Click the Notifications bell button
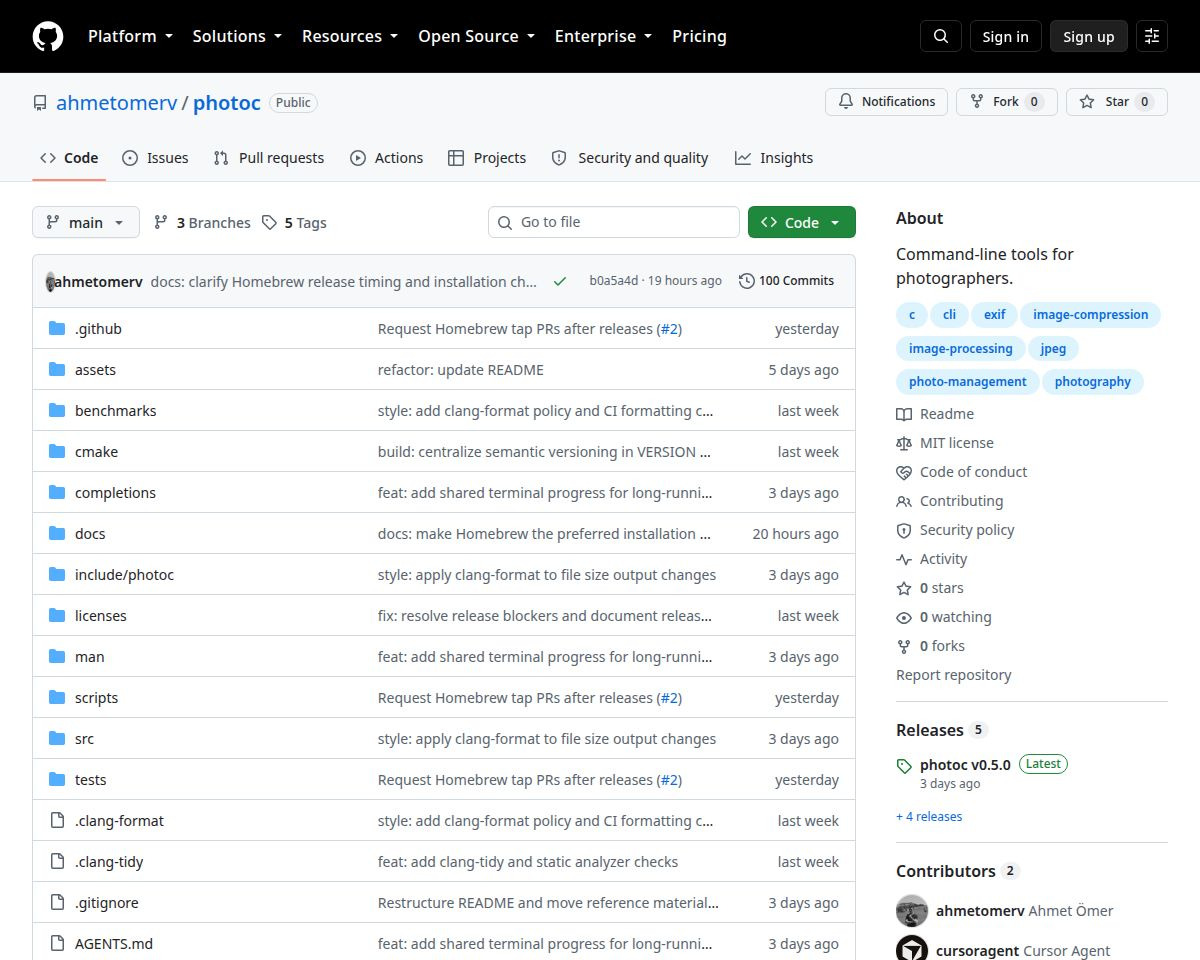Image resolution: width=1200 pixels, height=960 pixels. pos(886,102)
